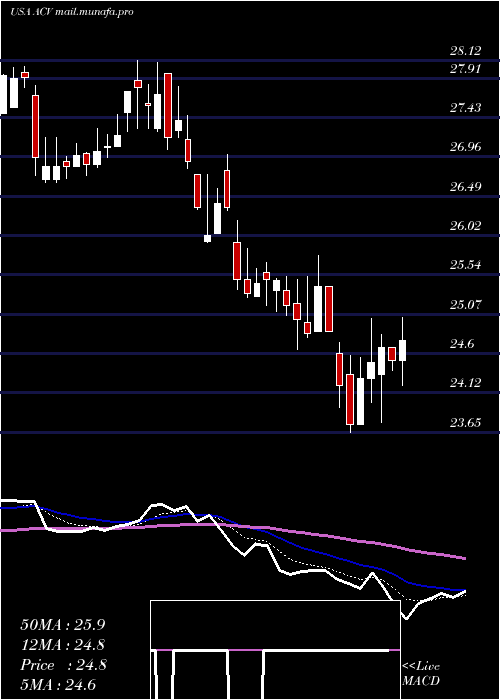The height and width of the screenshot is (700, 500).
Task: Select the 23.65 price level label
Action: [x=466, y=422]
